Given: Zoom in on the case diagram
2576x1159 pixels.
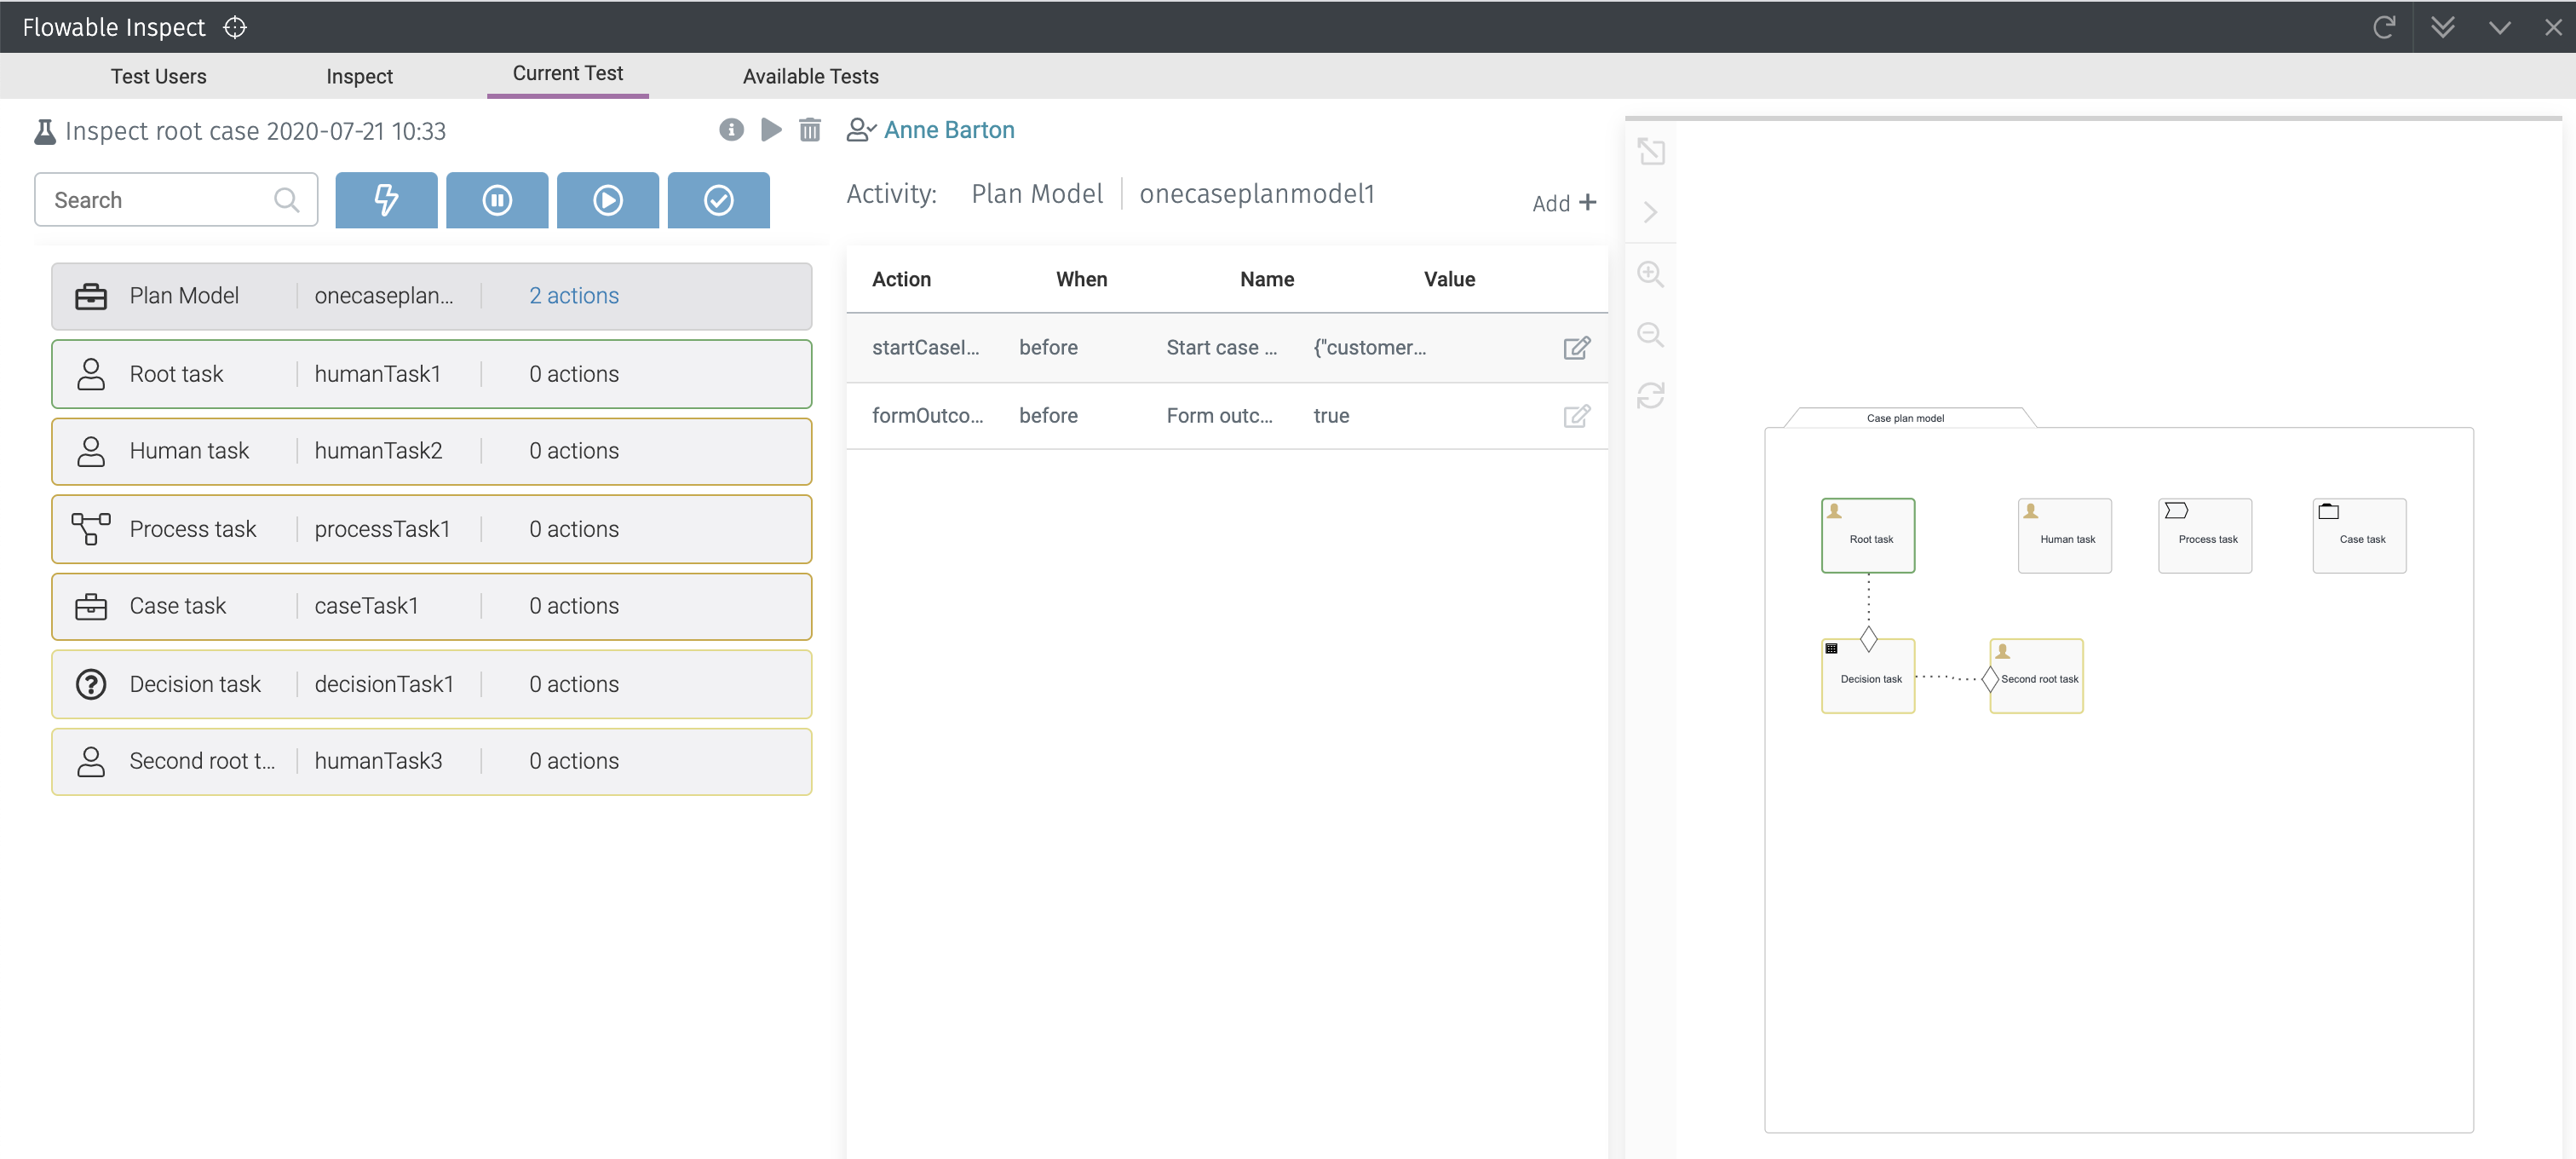Looking at the screenshot, I should [x=1650, y=274].
